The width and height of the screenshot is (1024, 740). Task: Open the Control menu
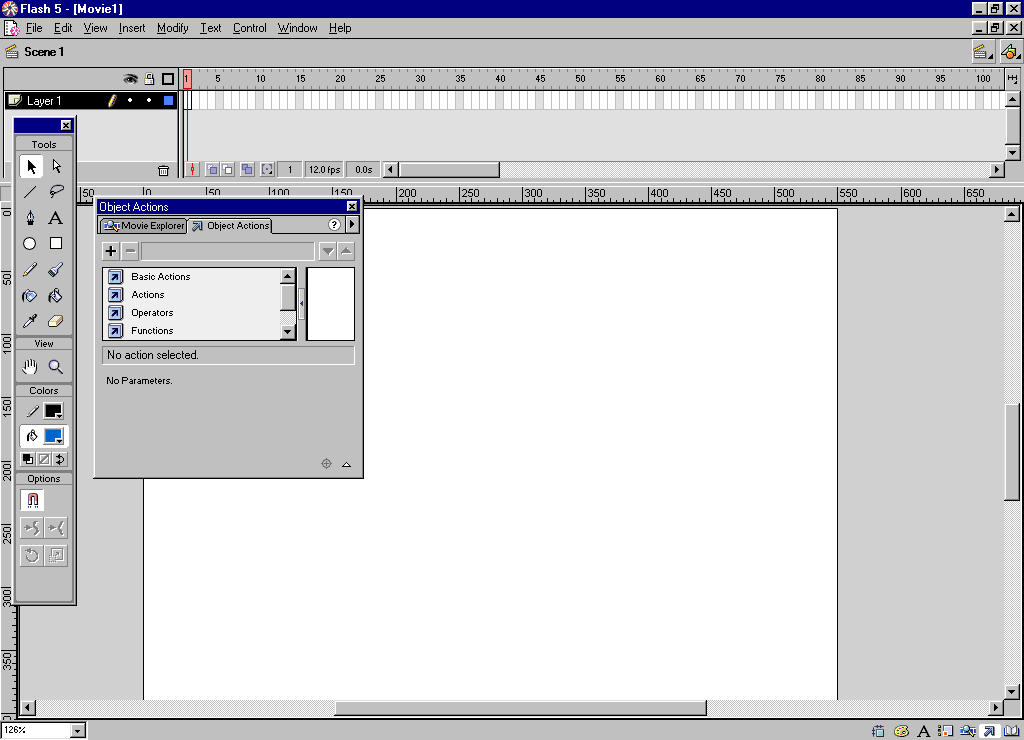(249, 28)
